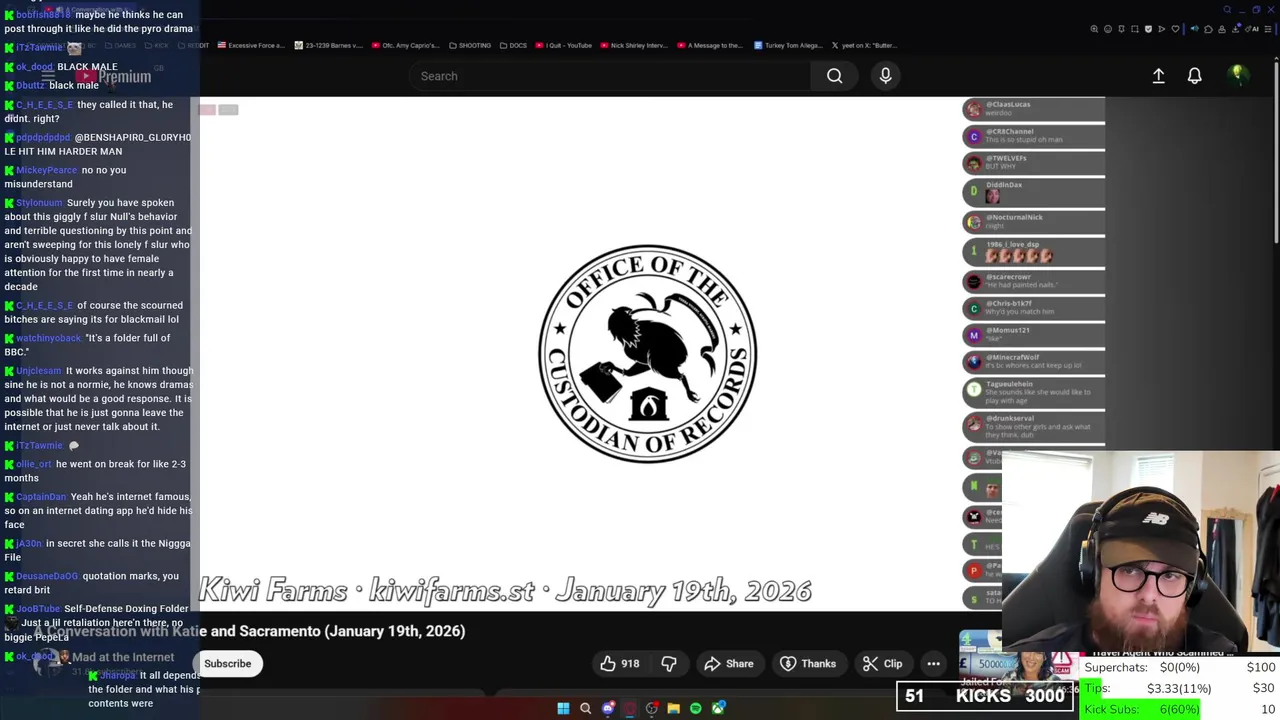This screenshot has height=720, width=1280.
Task: Open 'Excessive Force e...' bookmark
Action: pyautogui.click(x=251, y=45)
